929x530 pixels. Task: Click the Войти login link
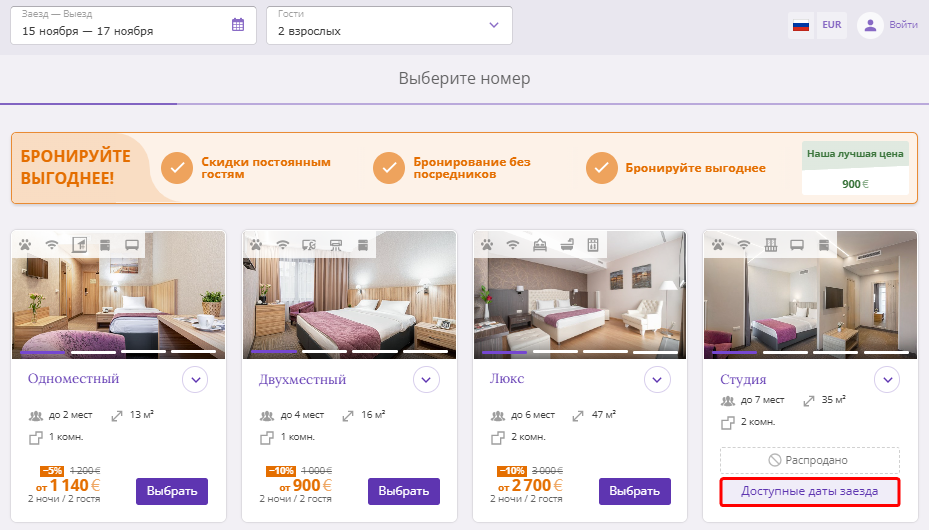(903, 25)
